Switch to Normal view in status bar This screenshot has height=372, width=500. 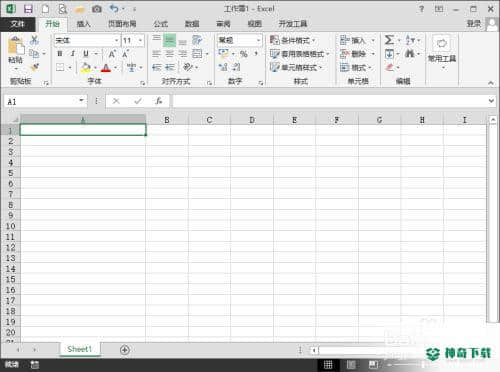[x=328, y=365]
